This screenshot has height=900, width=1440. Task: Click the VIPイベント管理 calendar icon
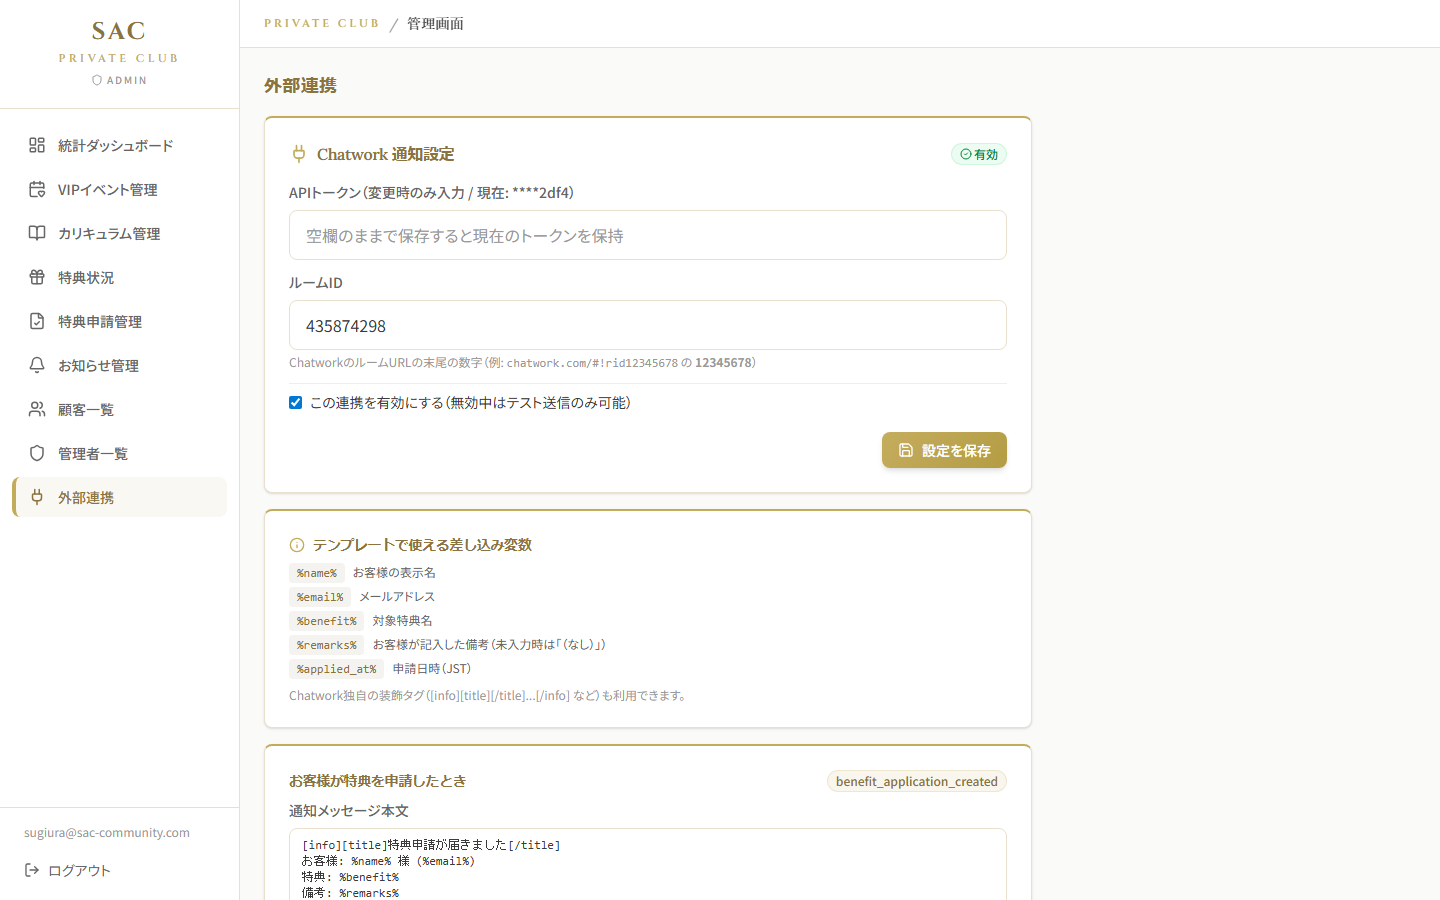coord(37,189)
